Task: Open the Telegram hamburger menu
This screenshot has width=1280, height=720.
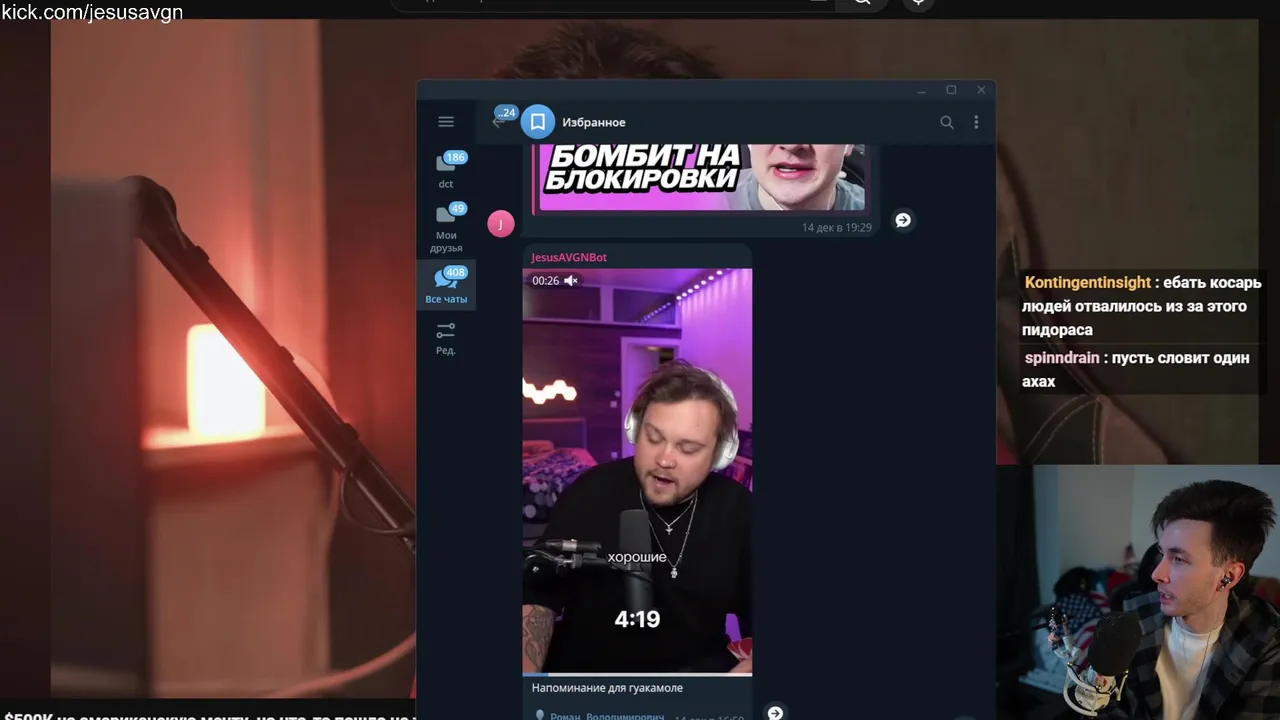Action: point(446,122)
